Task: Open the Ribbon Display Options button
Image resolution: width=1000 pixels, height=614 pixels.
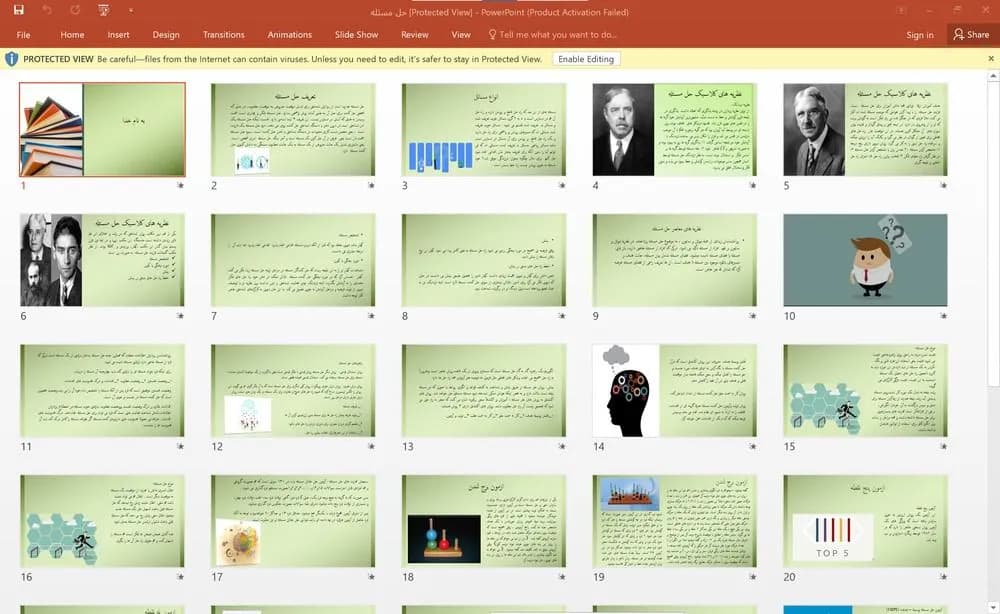Action: click(901, 10)
